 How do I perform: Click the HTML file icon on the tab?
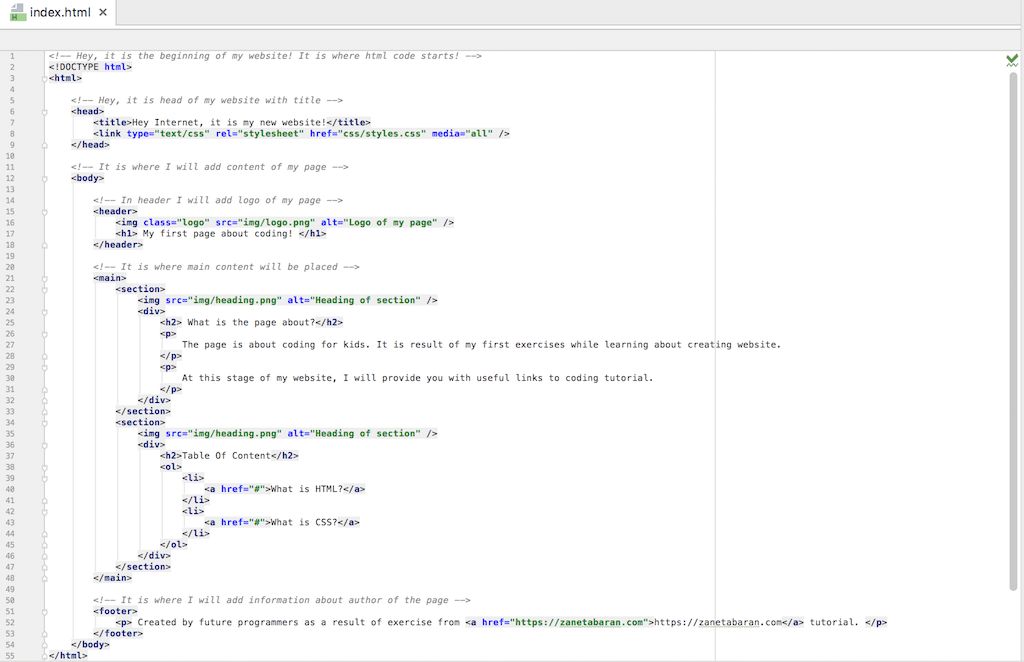click(x=18, y=12)
